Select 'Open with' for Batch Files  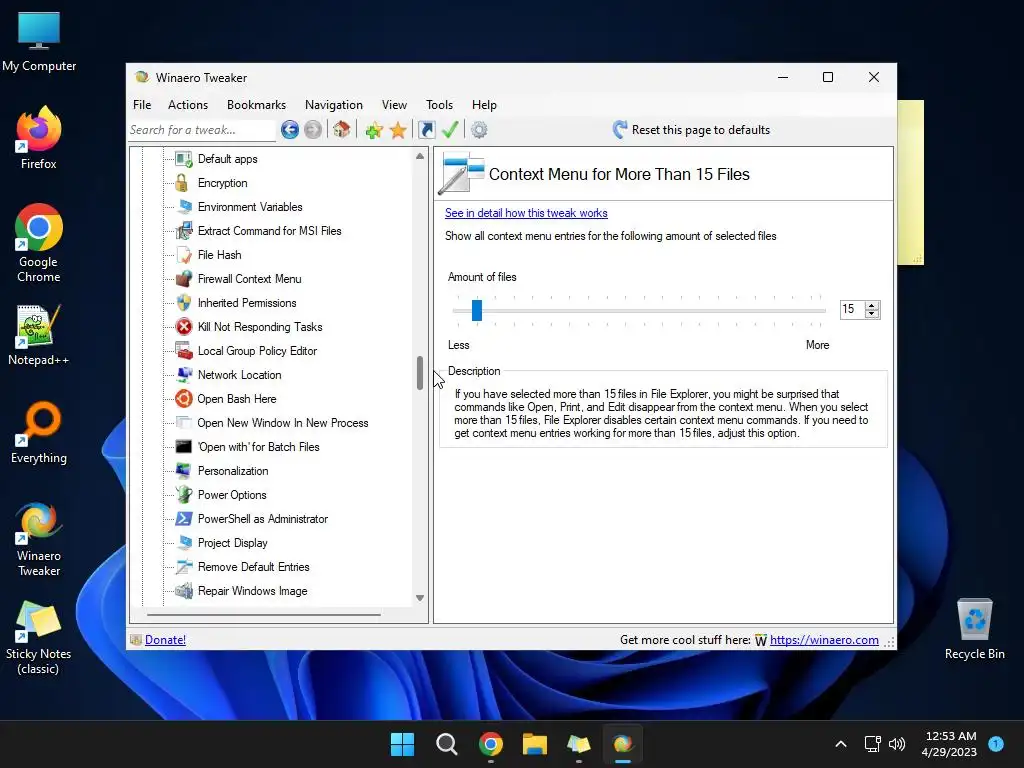tap(259, 447)
